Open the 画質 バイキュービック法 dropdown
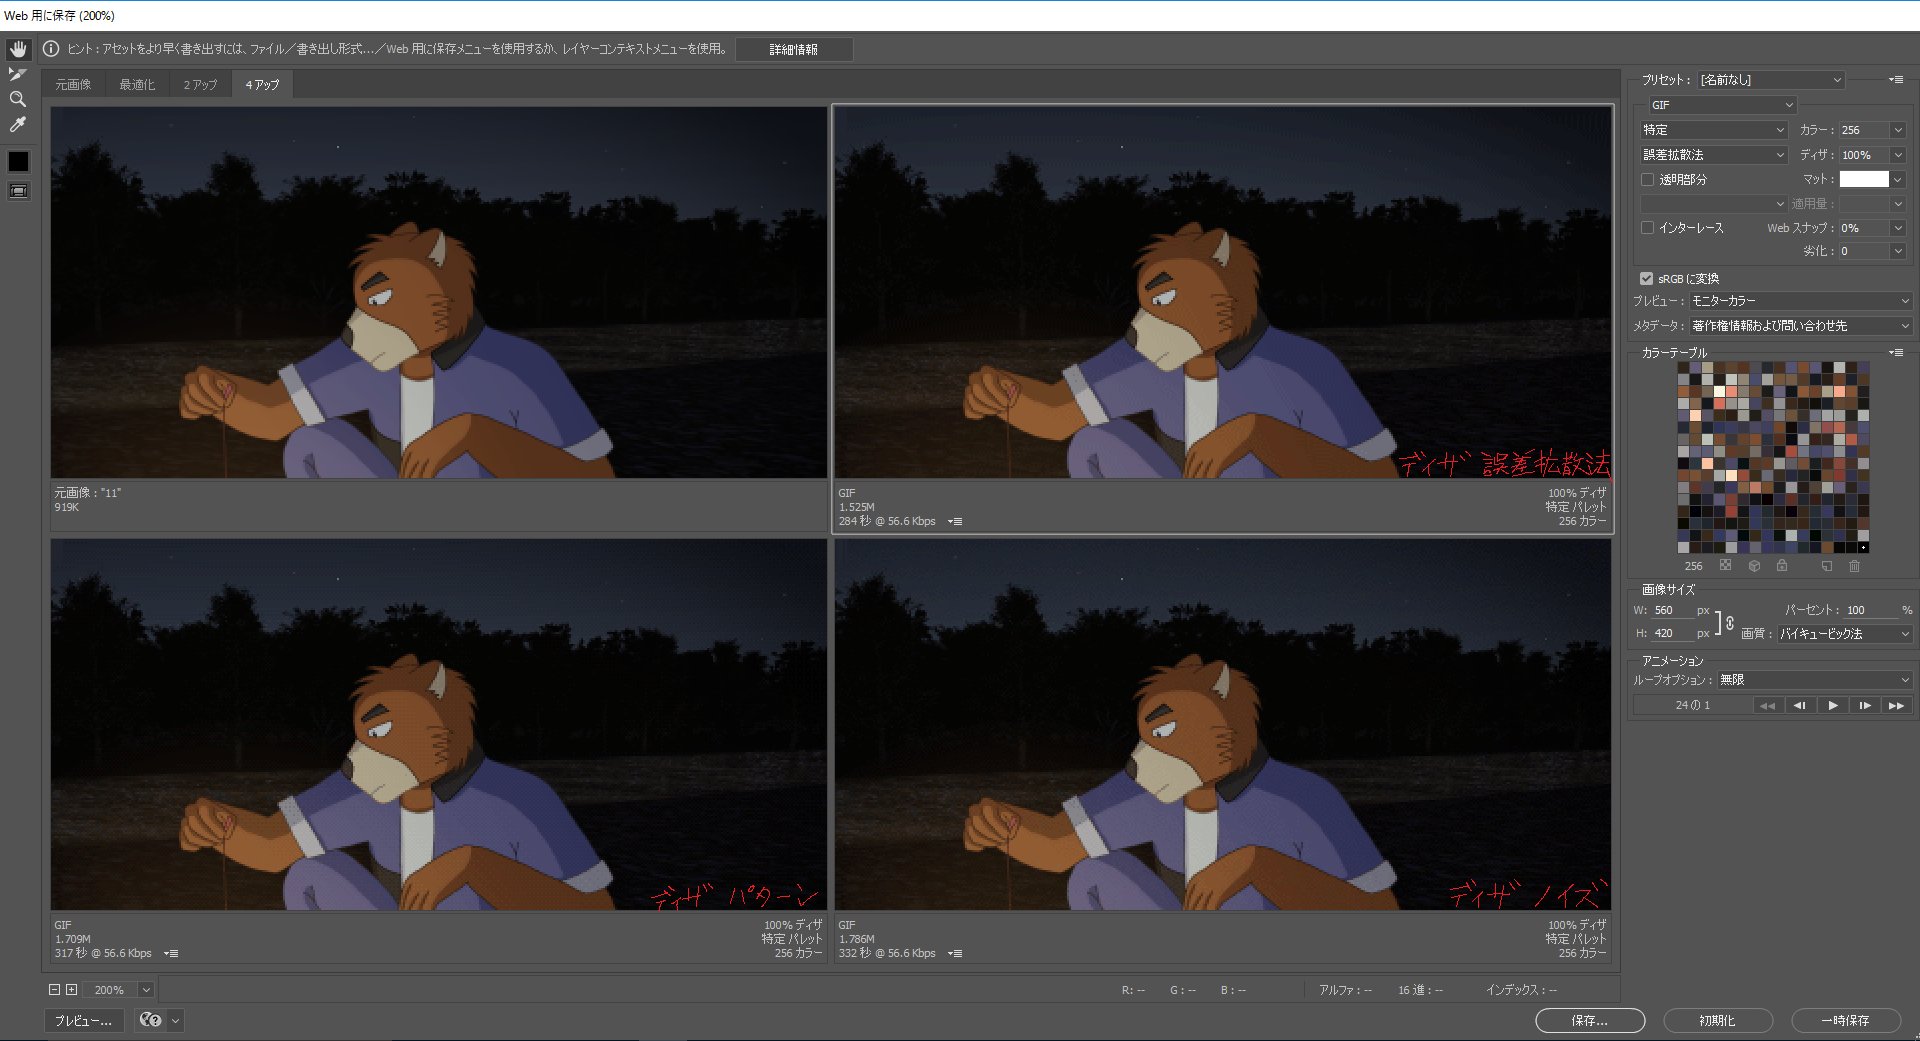Screen dimensions: 1920x1041 click(x=1844, y=634)
